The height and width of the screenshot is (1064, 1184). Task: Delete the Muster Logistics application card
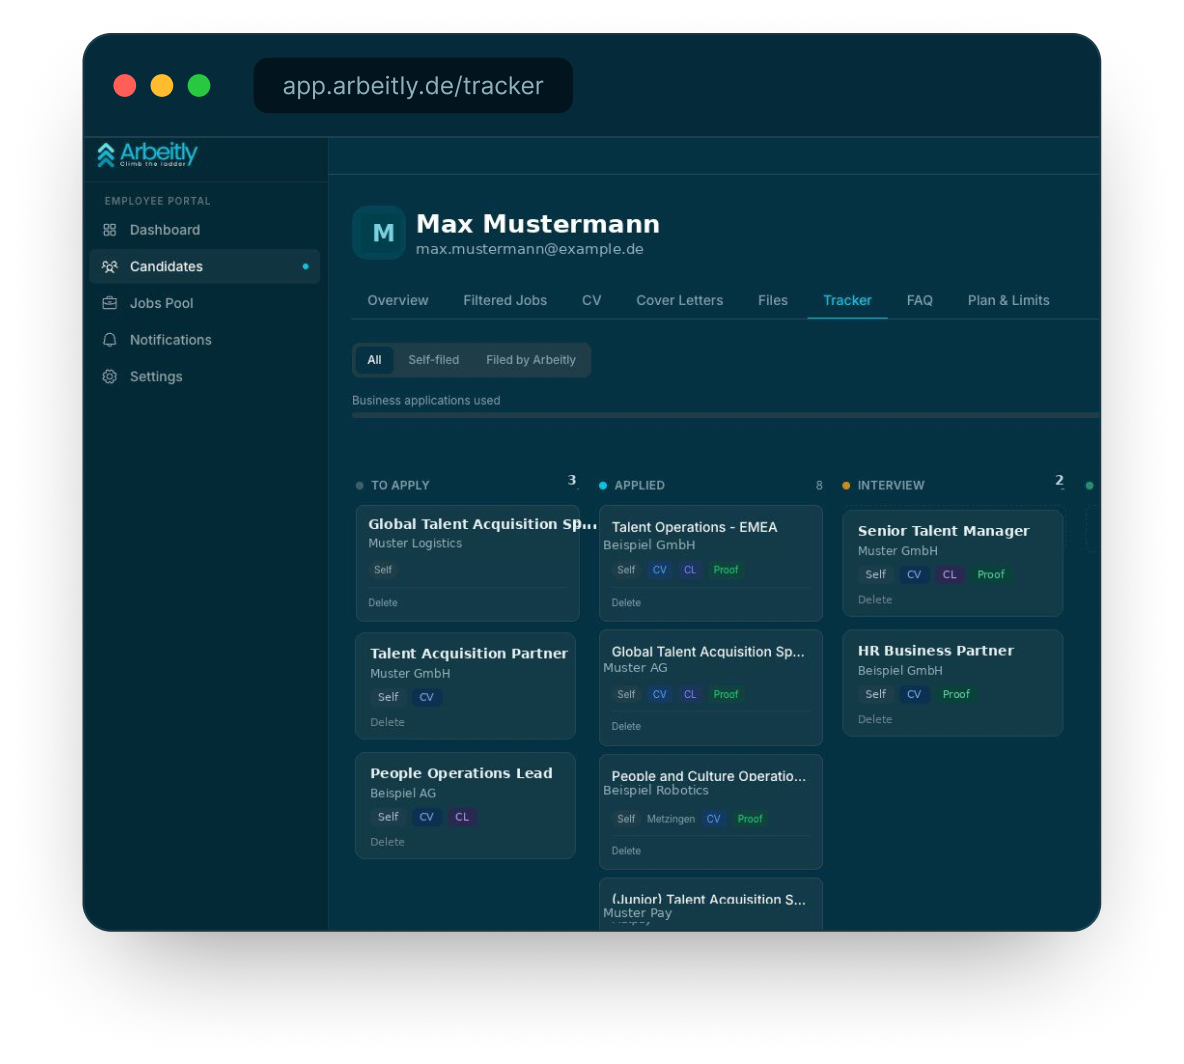coord(383,603)
